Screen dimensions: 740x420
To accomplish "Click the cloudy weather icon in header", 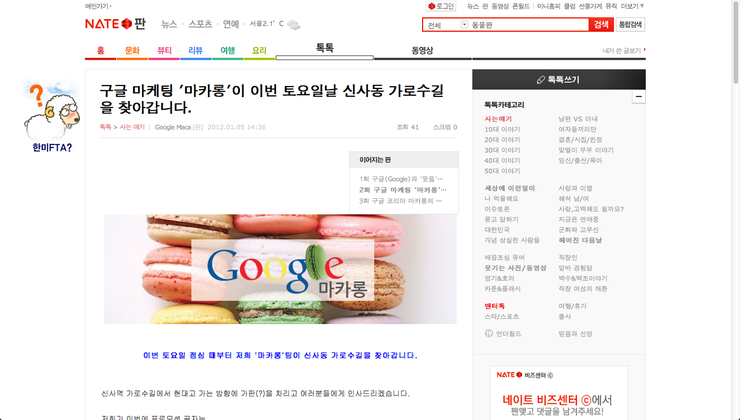I will pyautogui.click(x=295, y=24).
